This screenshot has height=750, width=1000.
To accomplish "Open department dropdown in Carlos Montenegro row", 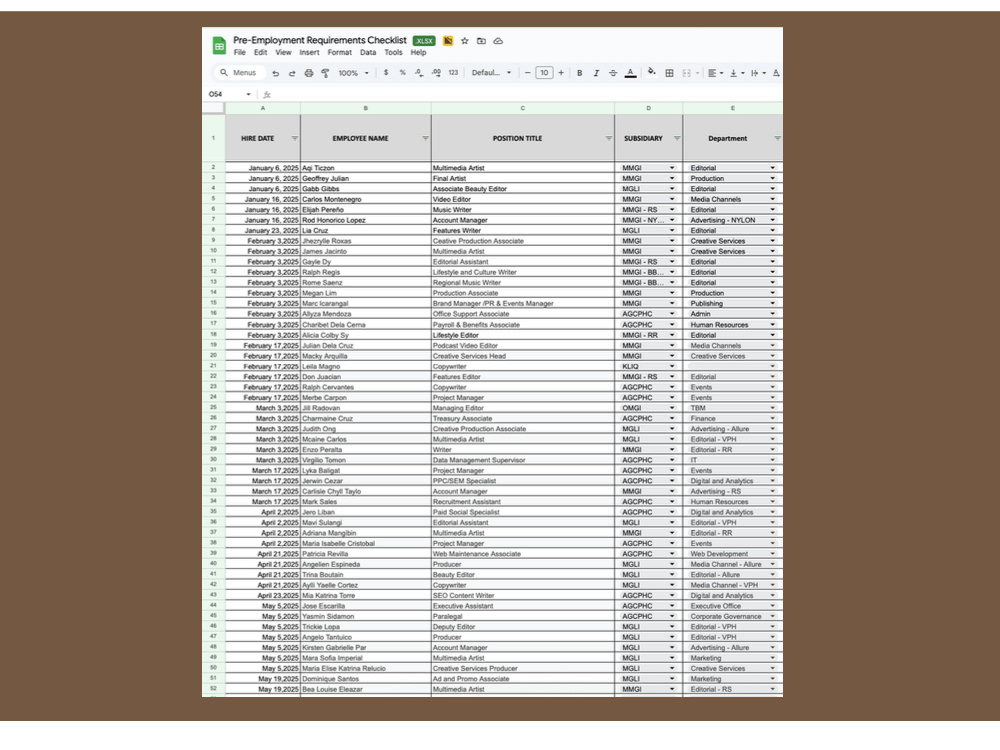I will 772,200.
